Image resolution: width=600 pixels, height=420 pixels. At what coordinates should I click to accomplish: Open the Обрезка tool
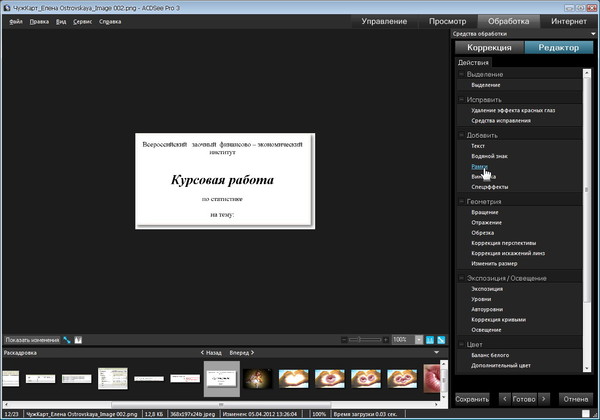pyautogui.click(x=483, y=233)
